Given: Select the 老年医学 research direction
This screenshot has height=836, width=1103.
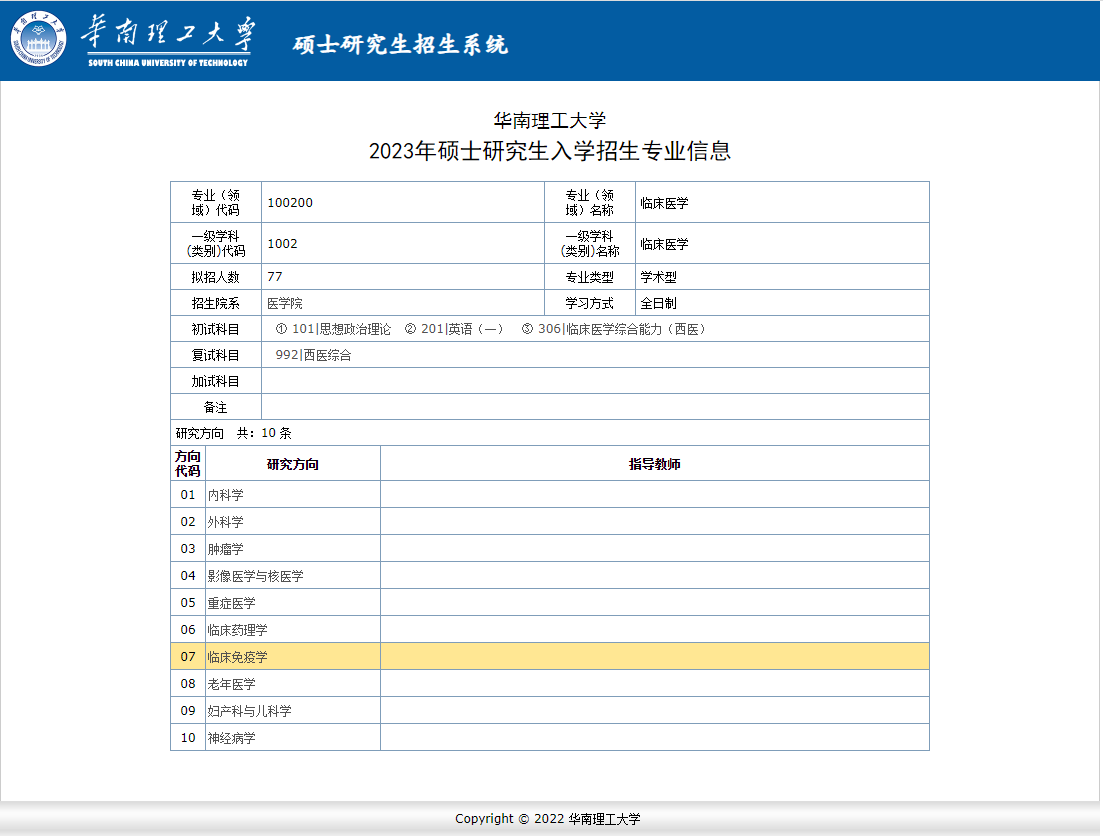Looking at the screenshot, I should pos(231,684).
